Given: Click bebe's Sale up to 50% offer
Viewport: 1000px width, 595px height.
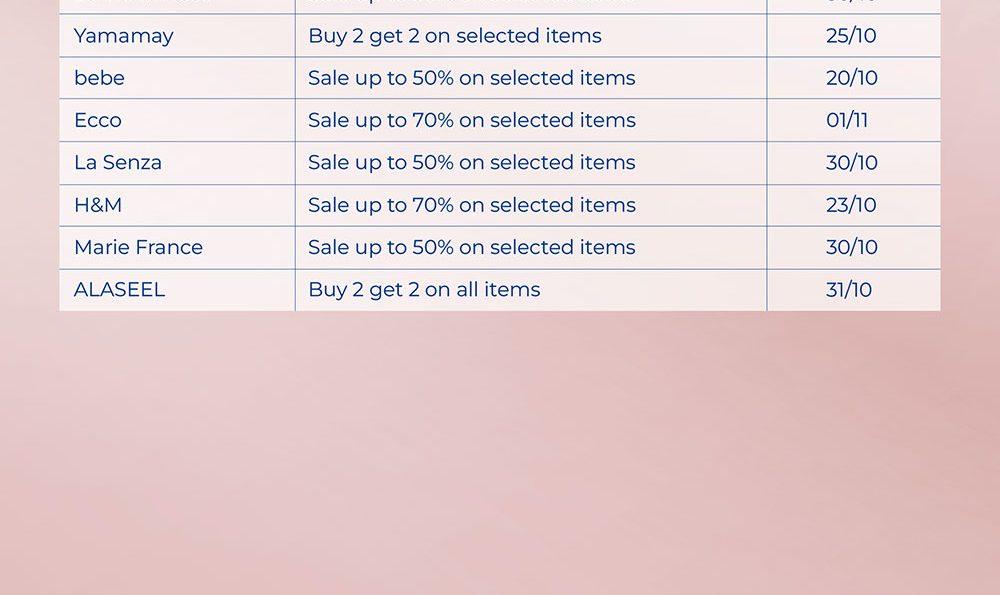Looking at the screenshot, I should pyautogui.click(x=471, y=78).
